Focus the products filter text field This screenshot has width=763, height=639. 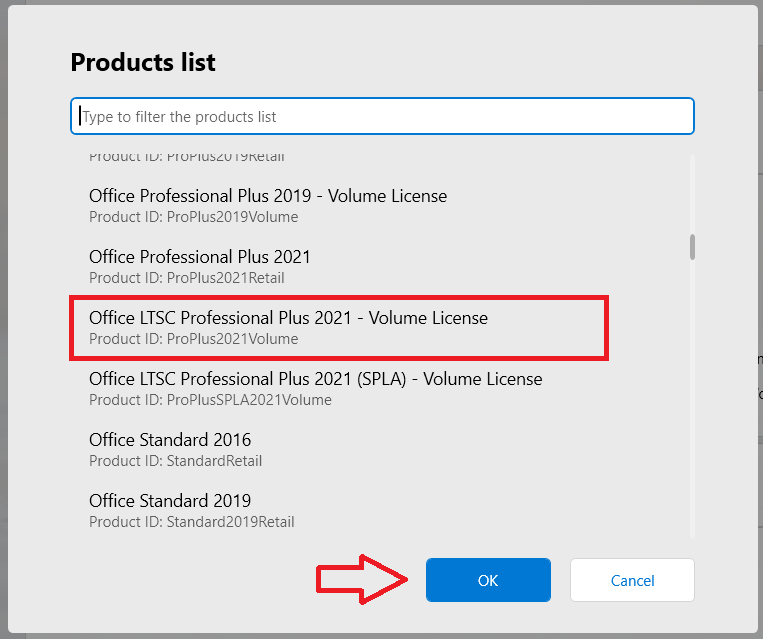coord(382,116)
